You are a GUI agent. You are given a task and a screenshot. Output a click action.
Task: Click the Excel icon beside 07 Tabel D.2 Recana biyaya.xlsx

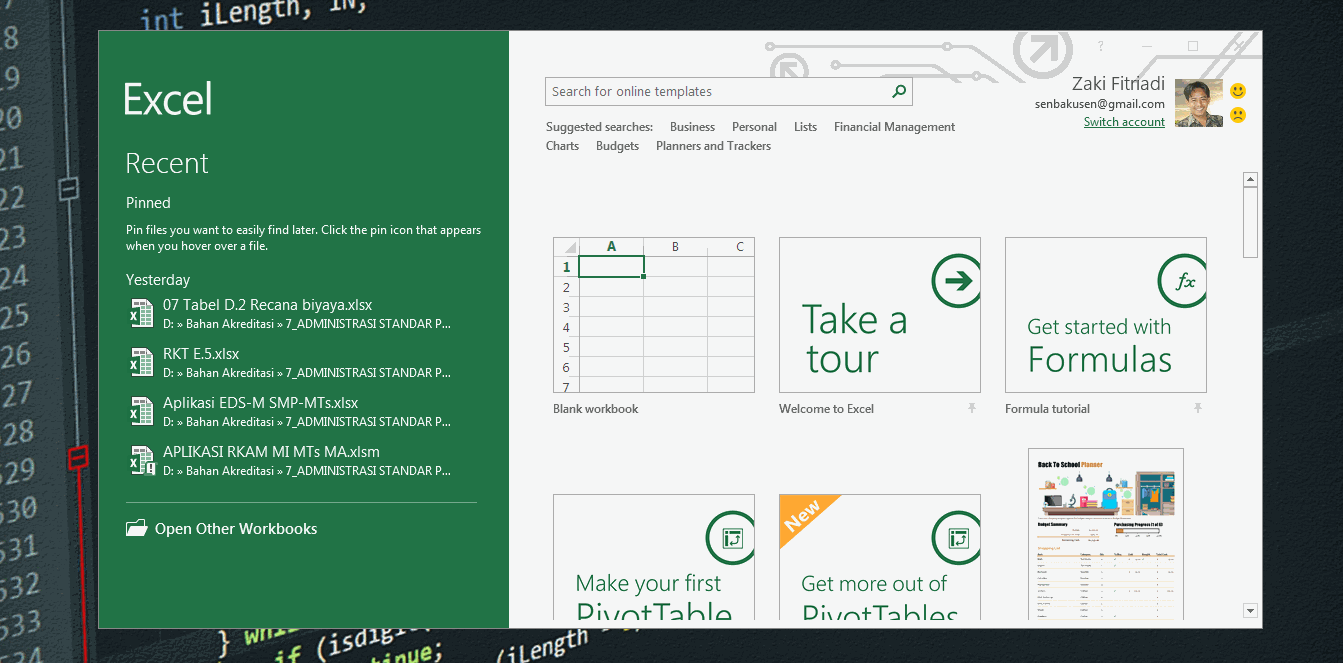pos(141,313)
